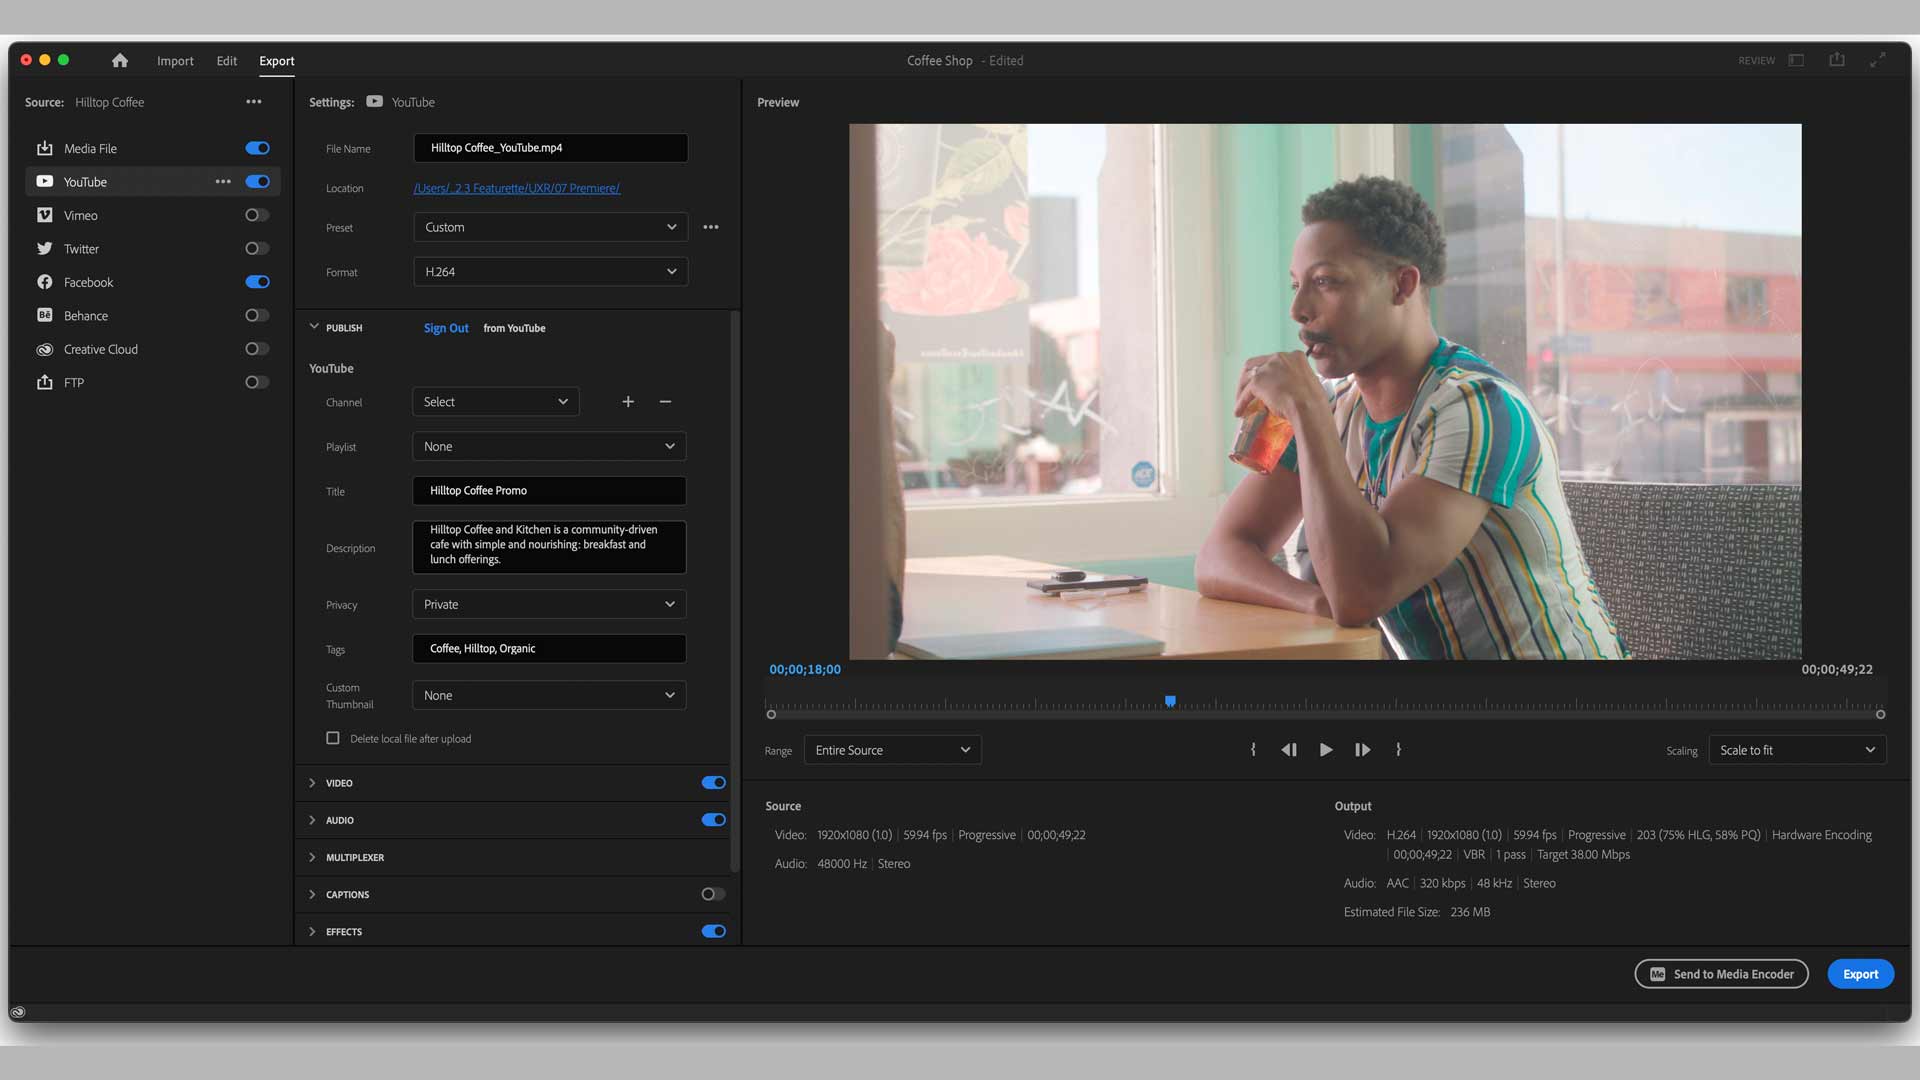Screen dimensions: 1920x1080
Task: Step back one frame in preview
Action: [x=1289, y=750]
